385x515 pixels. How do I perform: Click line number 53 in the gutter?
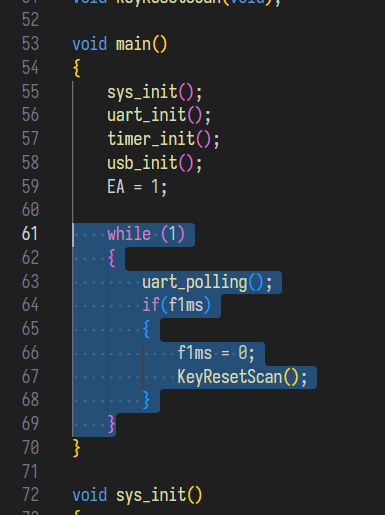(x=30, y=44)
